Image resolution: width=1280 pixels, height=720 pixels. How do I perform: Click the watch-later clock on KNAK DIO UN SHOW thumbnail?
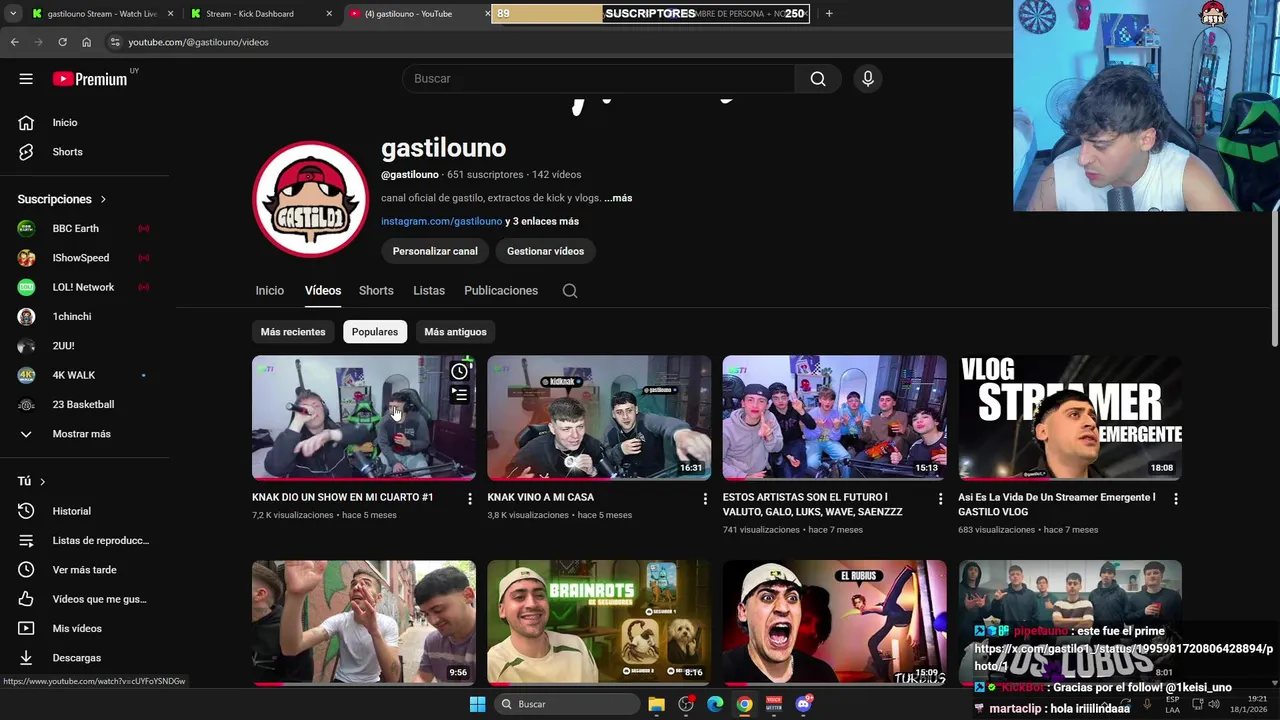[x=460, y=372]
